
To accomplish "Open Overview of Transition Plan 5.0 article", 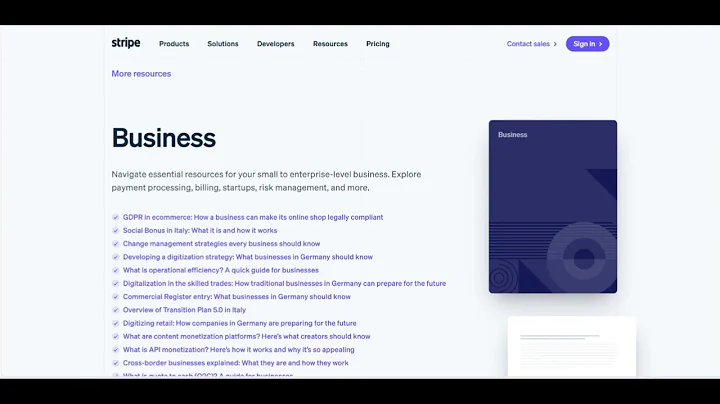I will [184, 310].
